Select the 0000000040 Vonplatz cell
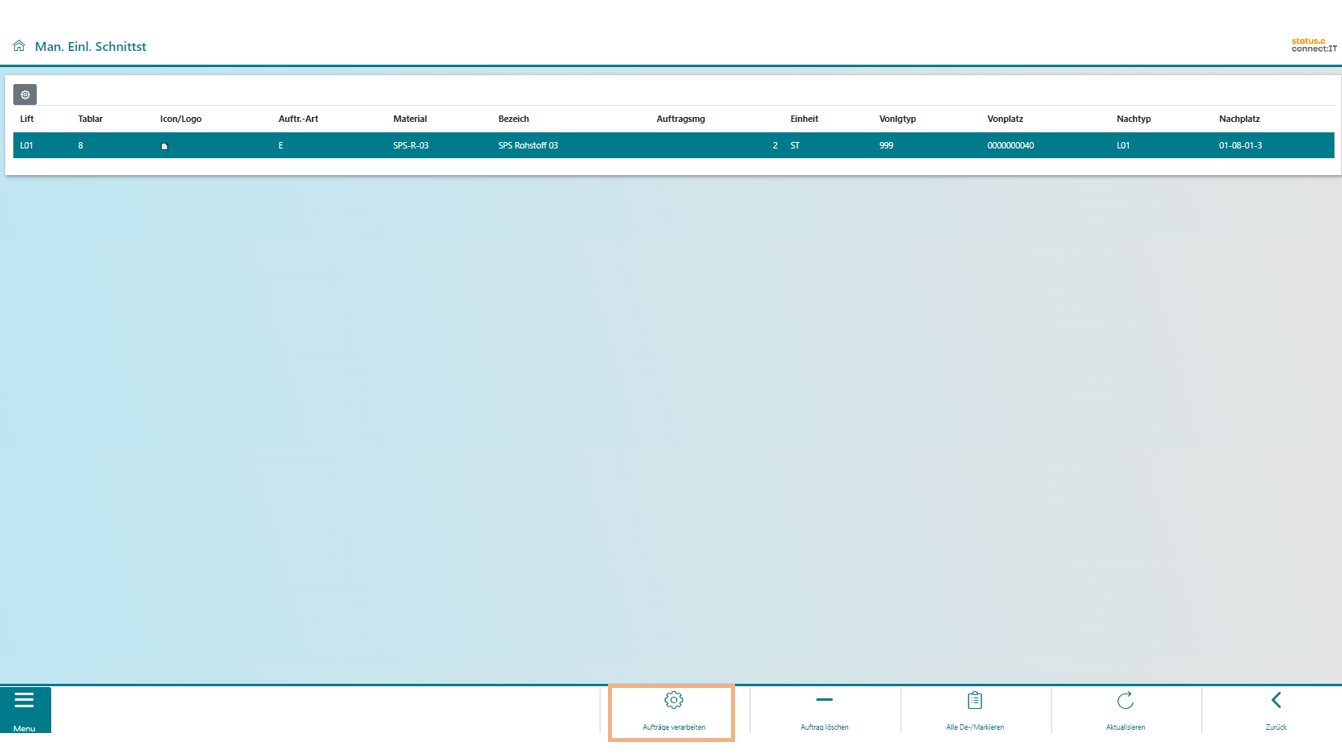1342x755 pixels. click(x=1011, y=146)
